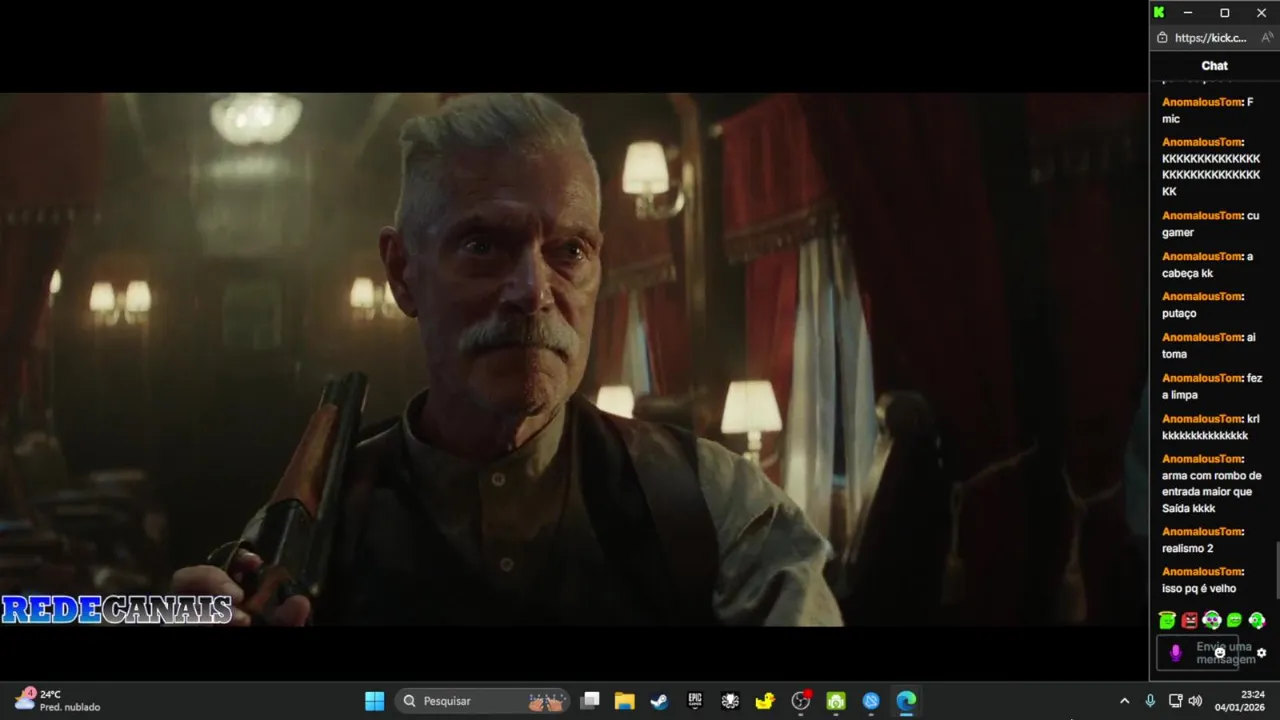Expand the hidden system tray icons chevron

coord(1124,701)
